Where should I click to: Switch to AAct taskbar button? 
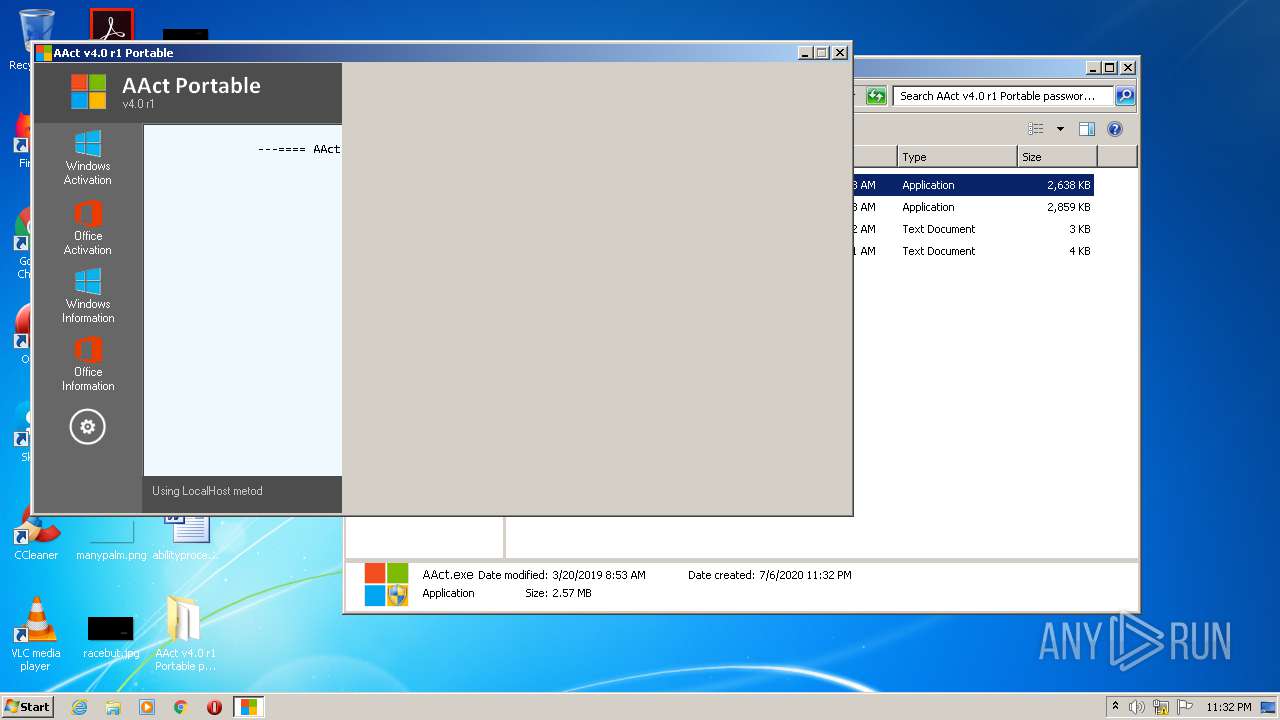[x=248, y=707]
